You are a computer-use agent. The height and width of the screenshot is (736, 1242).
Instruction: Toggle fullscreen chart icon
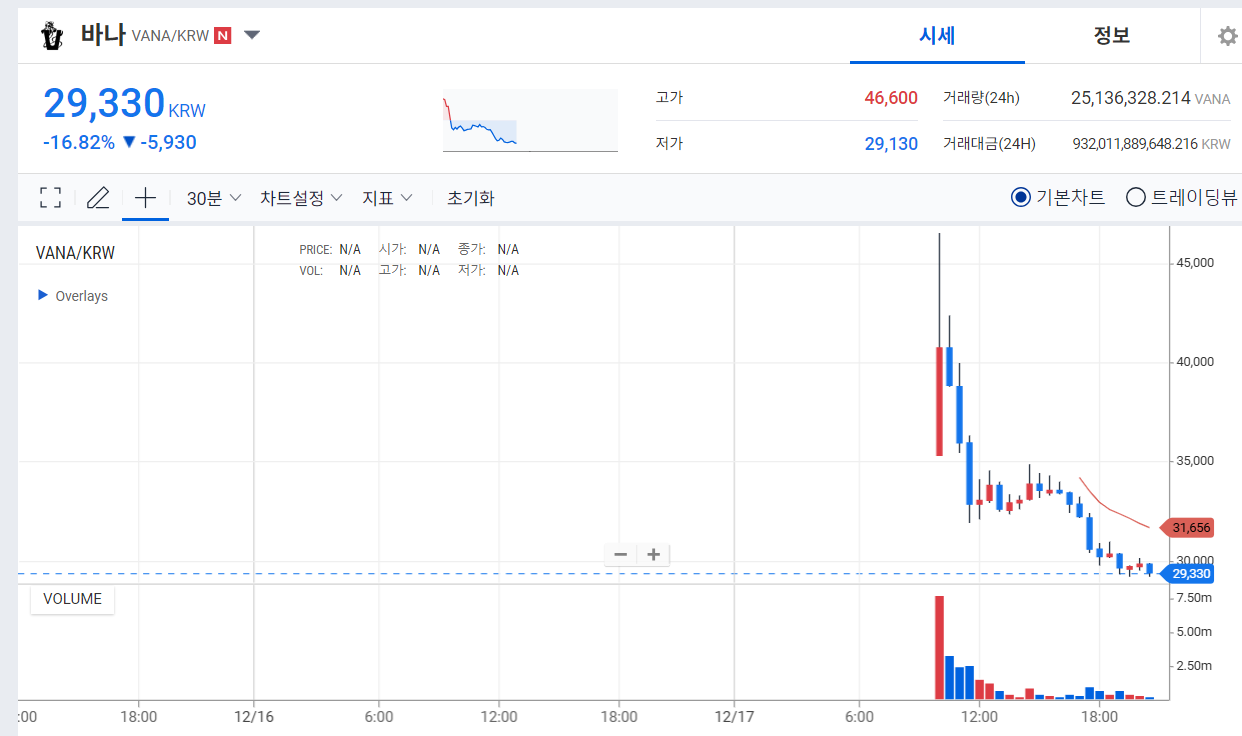[x=50, y=197]
